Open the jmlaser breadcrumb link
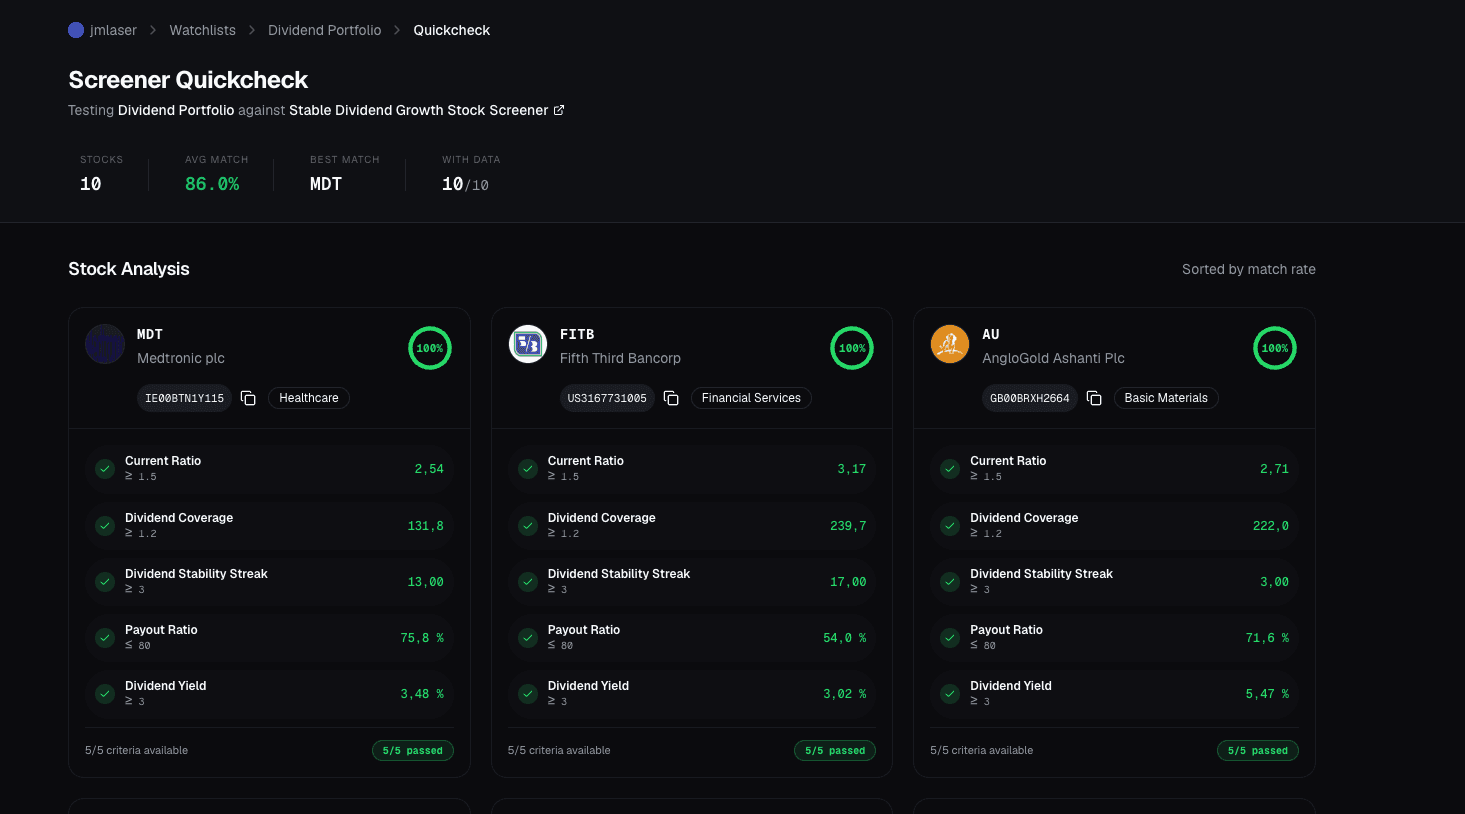 pyautogui.click(x=113, y=30)
